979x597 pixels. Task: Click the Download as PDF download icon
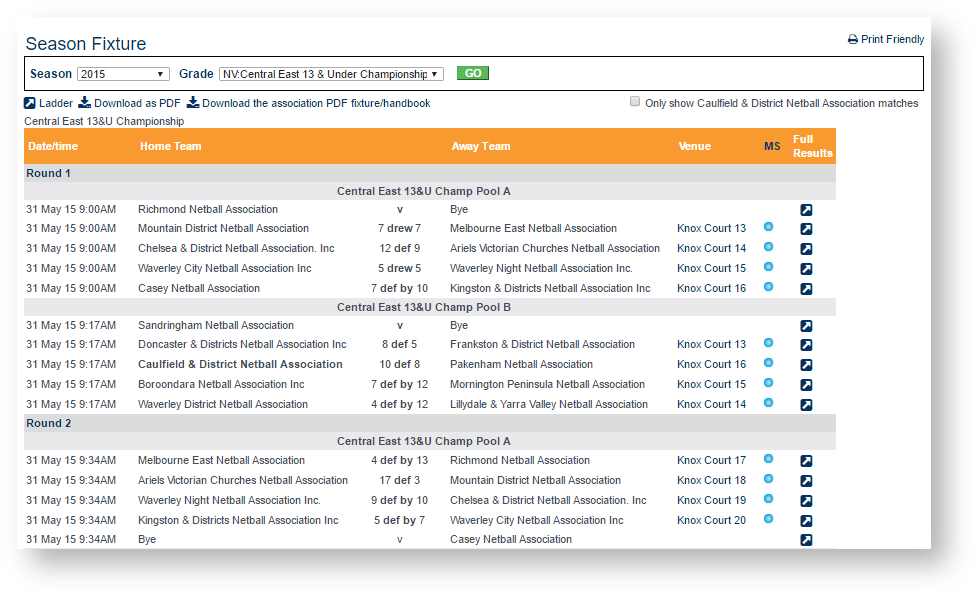point(84,102)
